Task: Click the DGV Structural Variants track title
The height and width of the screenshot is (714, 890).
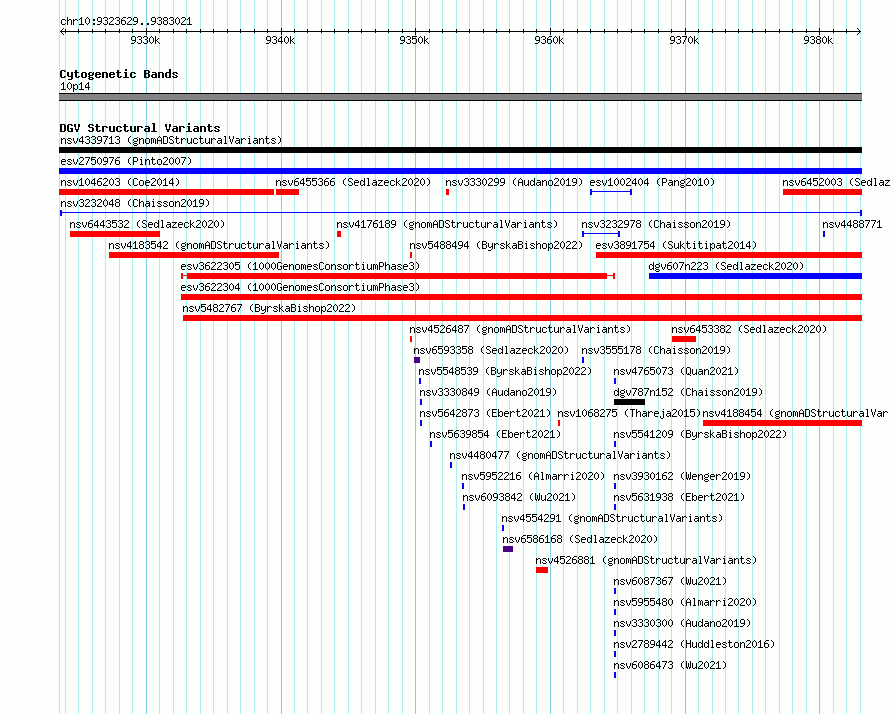Action: 140,128
